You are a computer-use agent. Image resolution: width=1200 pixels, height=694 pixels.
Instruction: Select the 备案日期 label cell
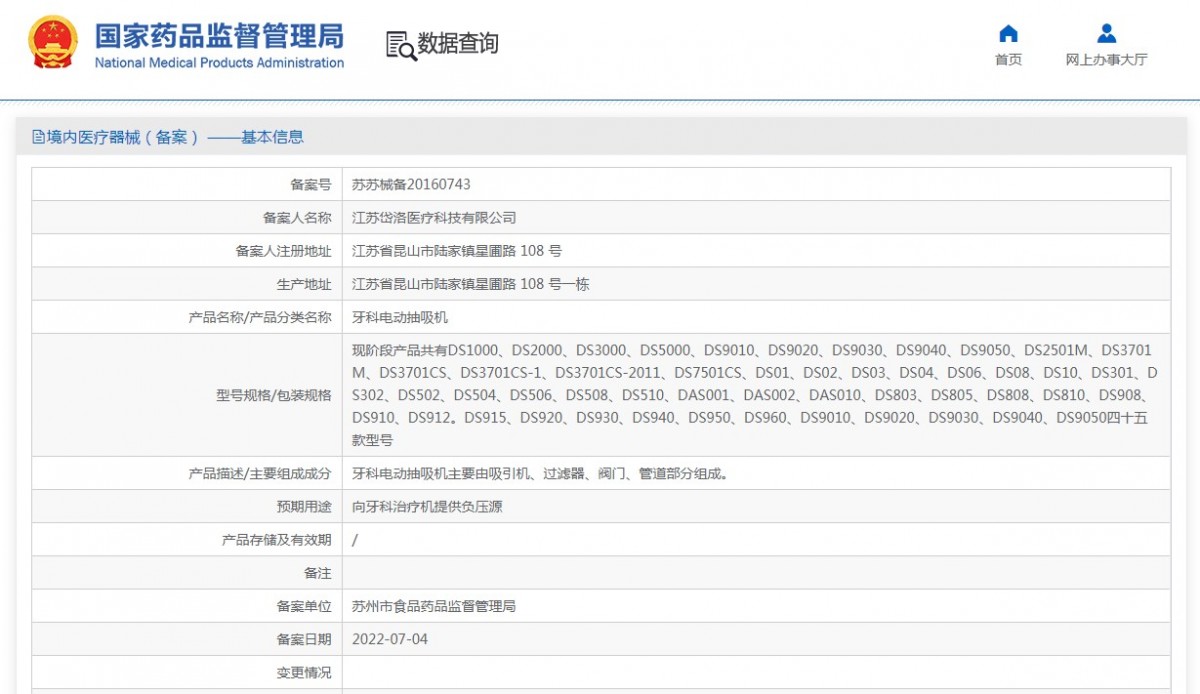click(187, 638)
